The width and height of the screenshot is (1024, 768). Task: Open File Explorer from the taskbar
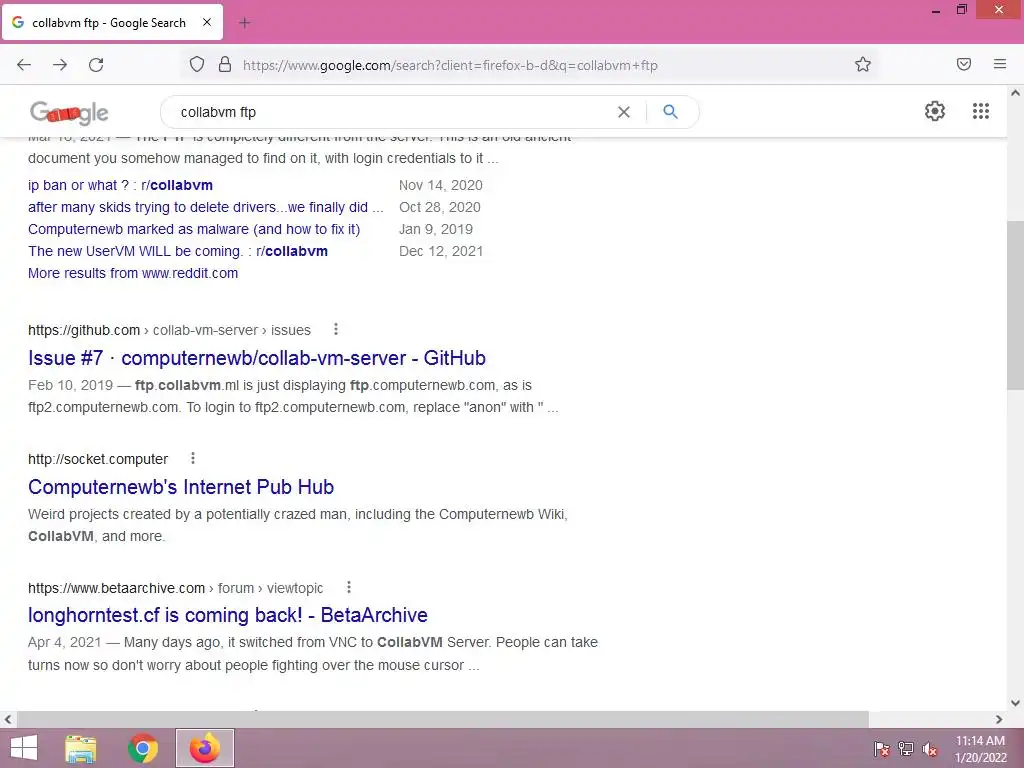click(81, 748)
